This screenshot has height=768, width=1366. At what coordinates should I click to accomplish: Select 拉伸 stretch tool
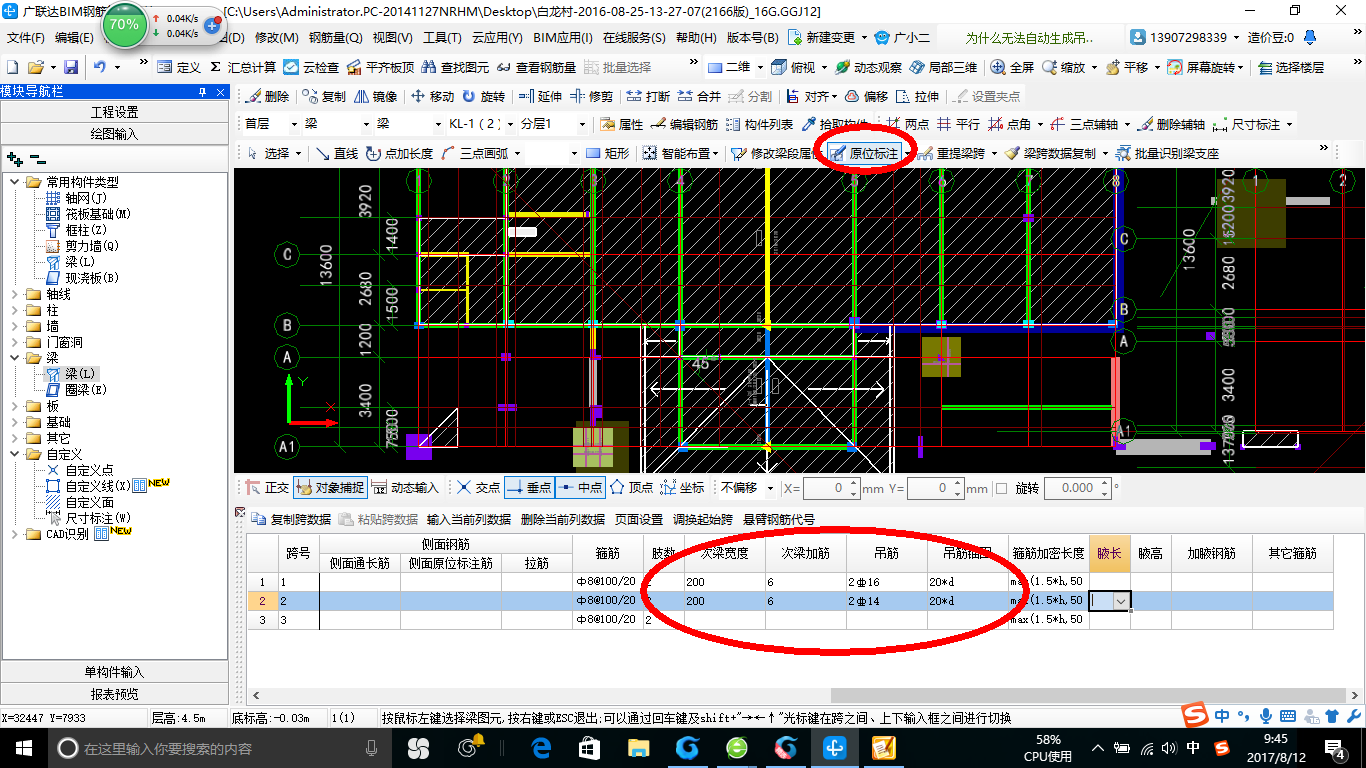pyautogui.click(x=918, y=96)
